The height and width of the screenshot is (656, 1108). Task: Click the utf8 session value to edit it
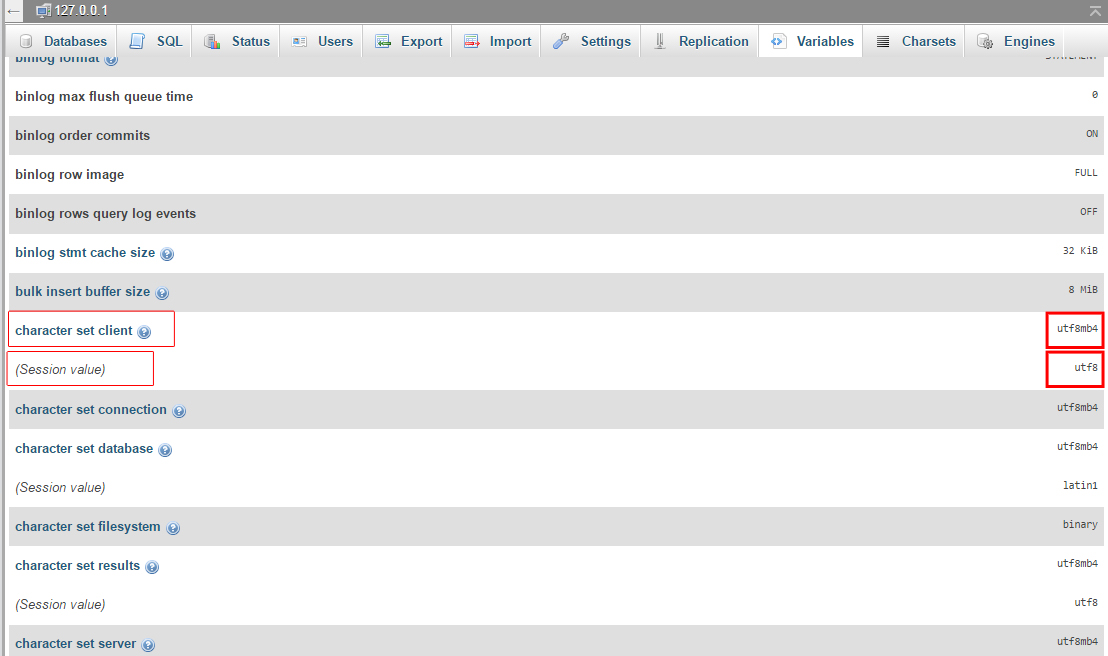(x=1085, y=368)
